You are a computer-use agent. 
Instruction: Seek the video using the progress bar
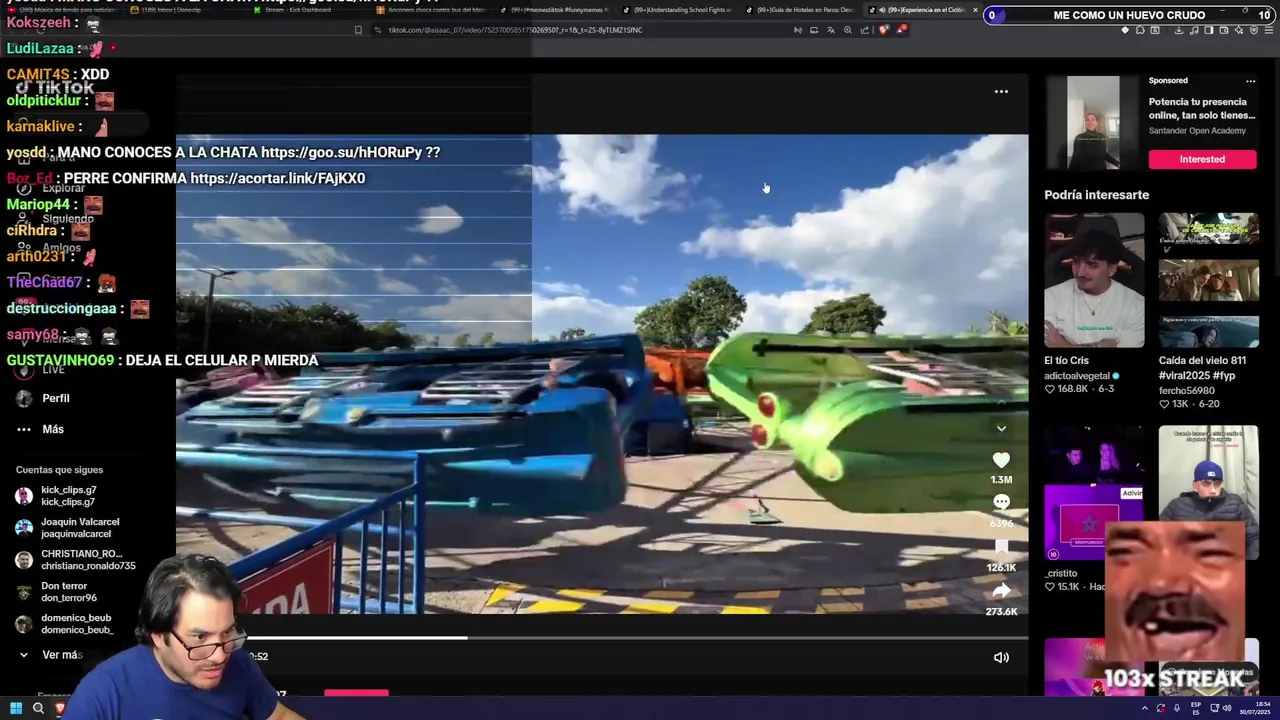pyautogui.click(x=637, y=638)
